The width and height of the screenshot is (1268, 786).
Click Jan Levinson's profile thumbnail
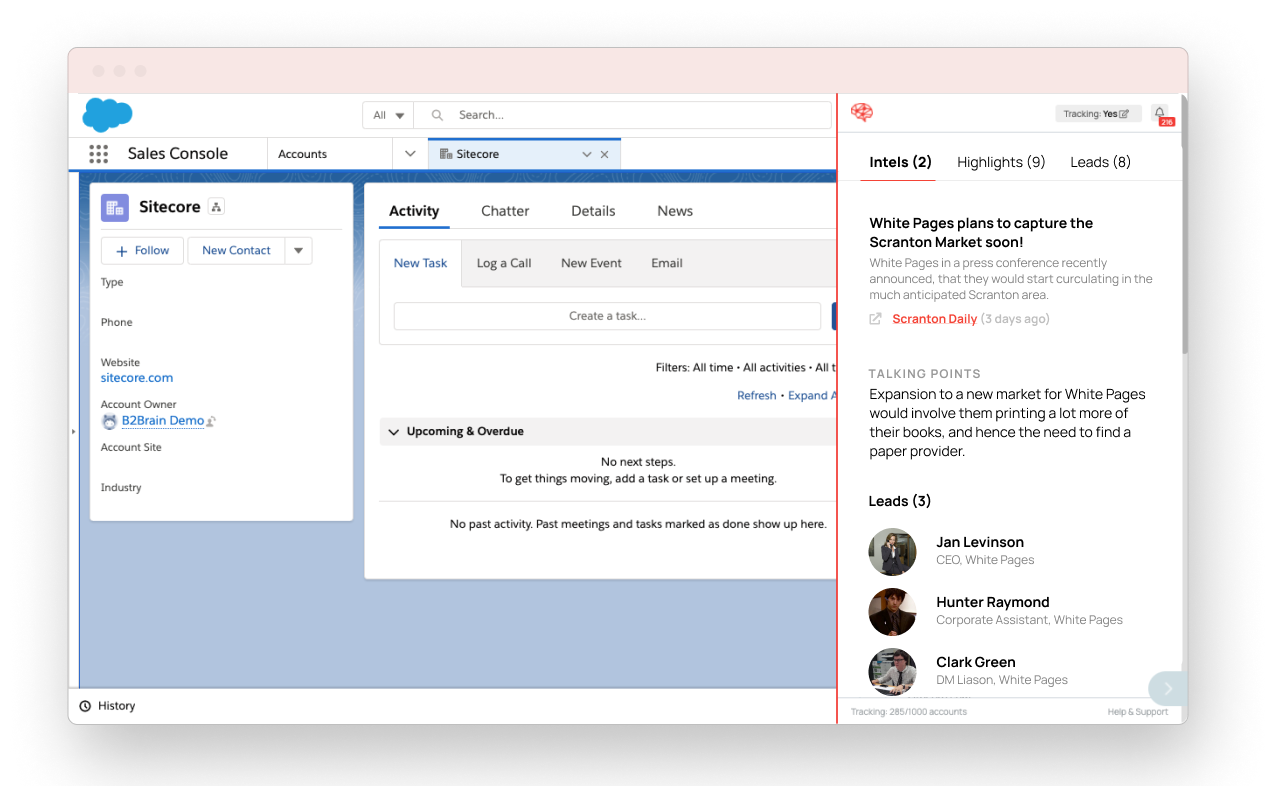pos(892,551)
